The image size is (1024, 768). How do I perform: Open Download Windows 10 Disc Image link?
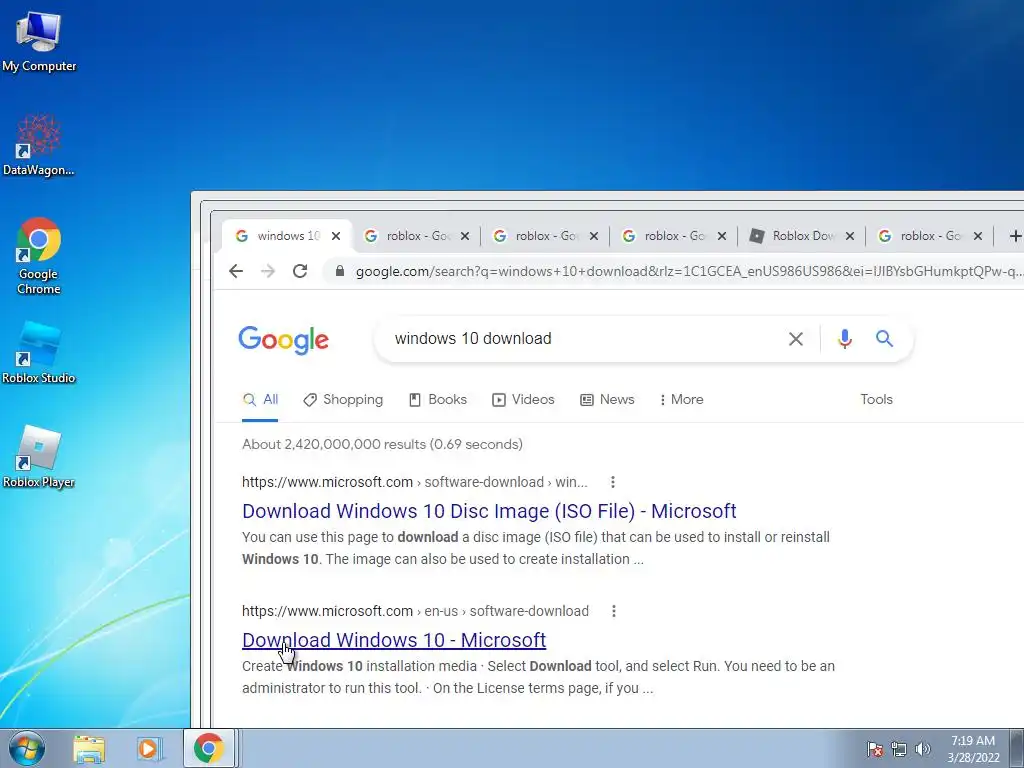coord(489,511)
